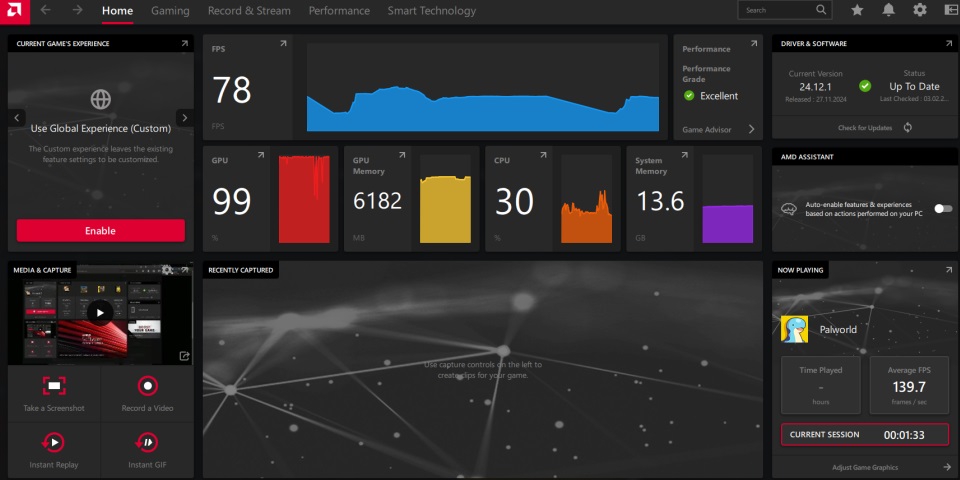Create an Instant GIF
The height and width of the screenshot is (480, 960).
click(148, 450)
